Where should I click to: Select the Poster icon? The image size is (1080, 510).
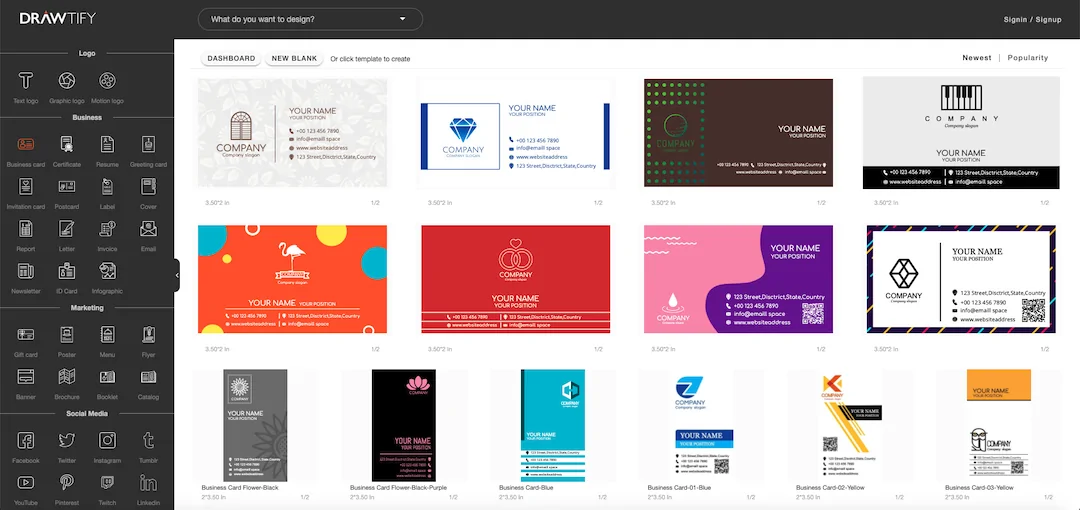point(67,334)
